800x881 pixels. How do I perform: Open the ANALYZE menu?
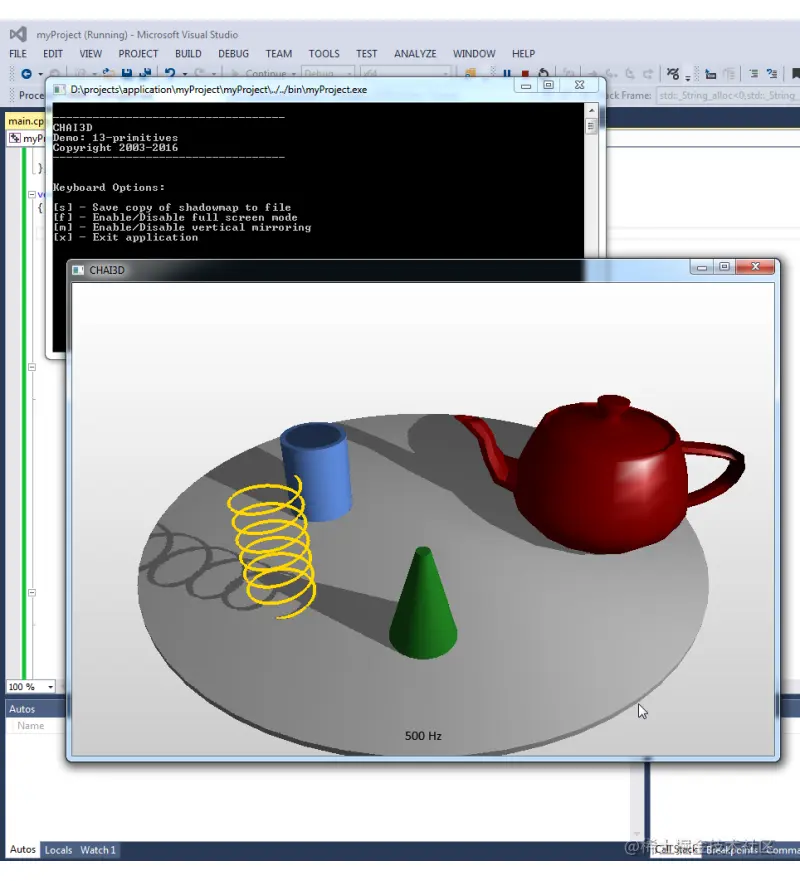pos(415,53)
